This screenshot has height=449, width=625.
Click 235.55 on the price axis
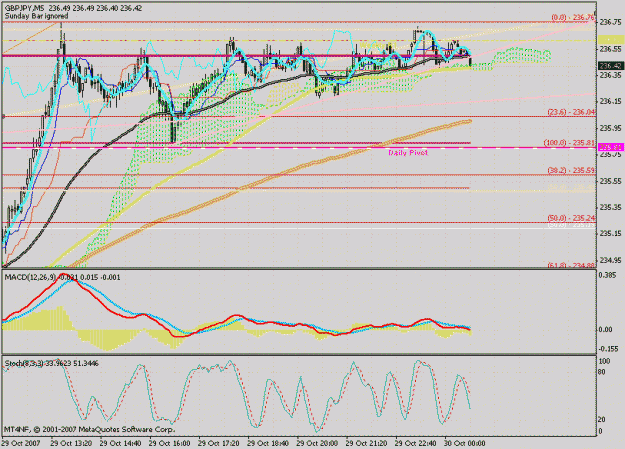(x=610, y=181)
